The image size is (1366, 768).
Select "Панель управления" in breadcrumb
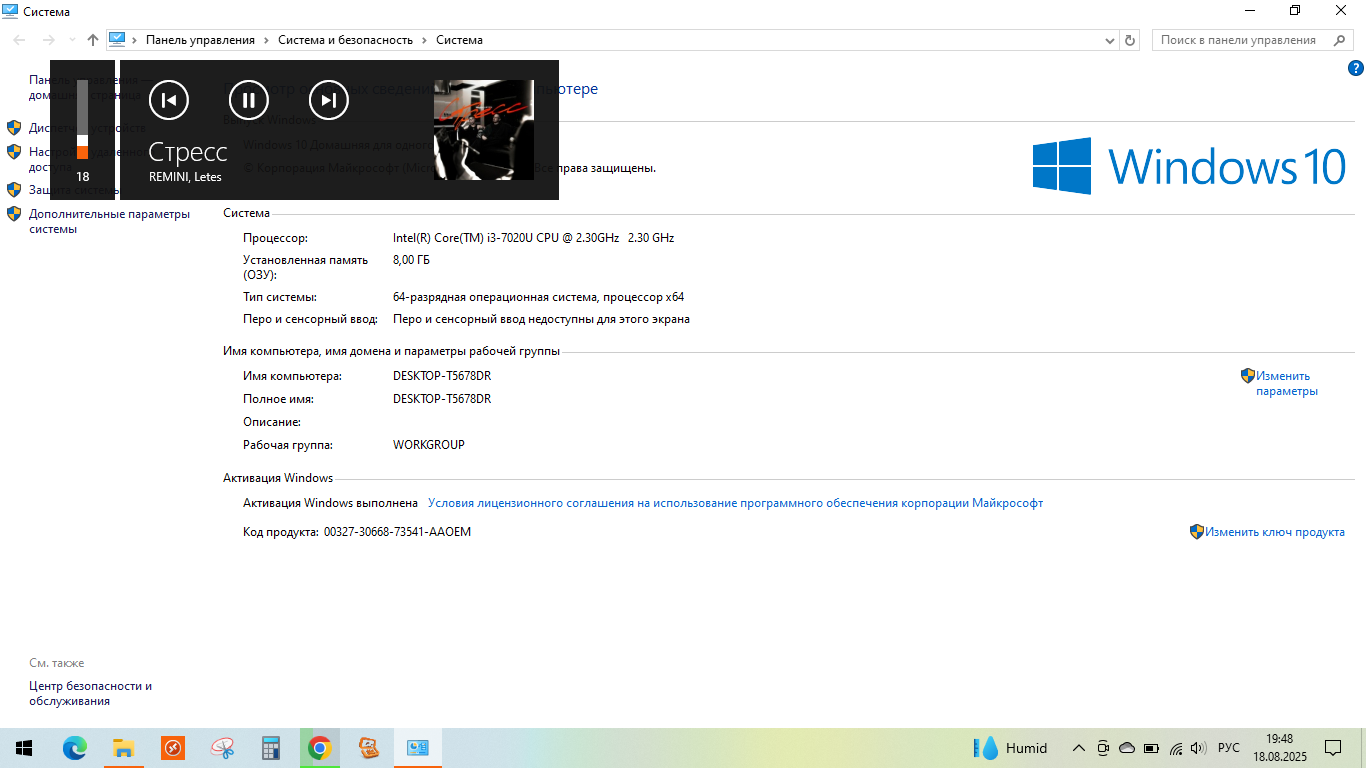click(x=200, y=40)
